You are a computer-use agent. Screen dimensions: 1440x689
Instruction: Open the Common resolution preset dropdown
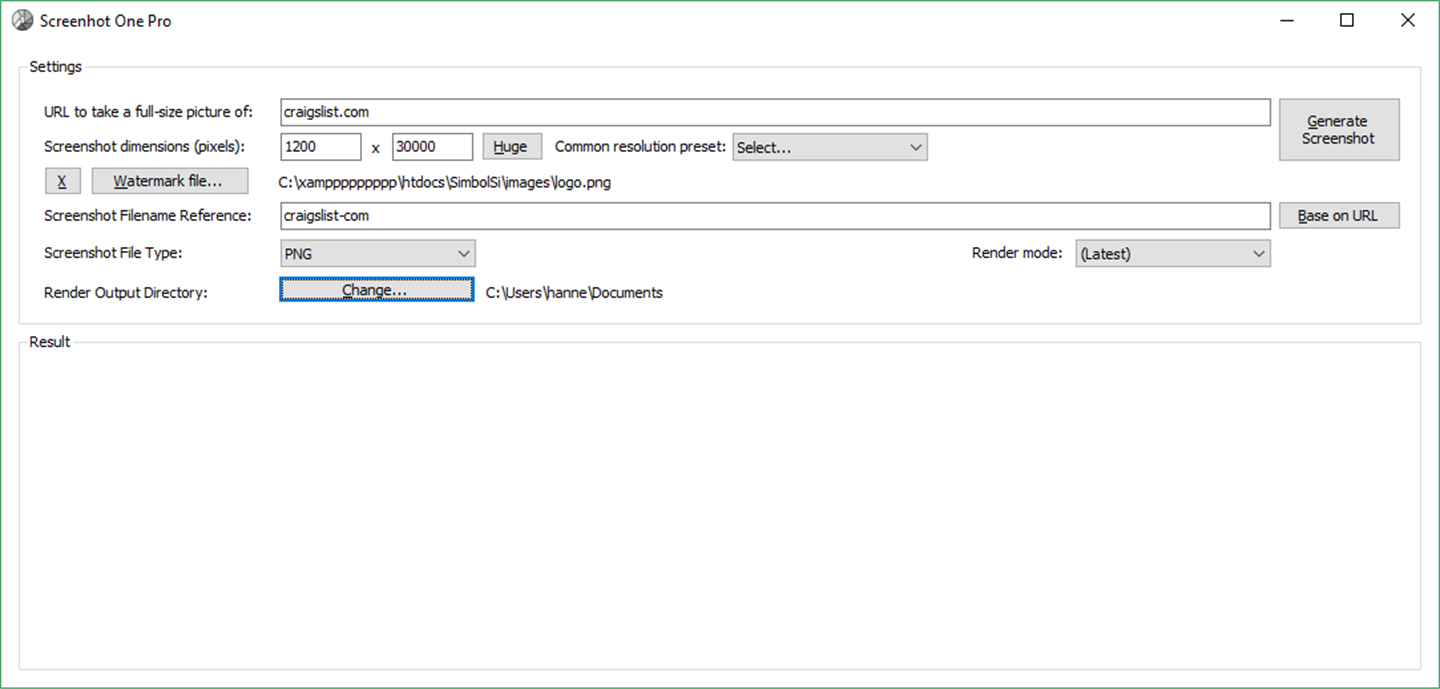830,148
